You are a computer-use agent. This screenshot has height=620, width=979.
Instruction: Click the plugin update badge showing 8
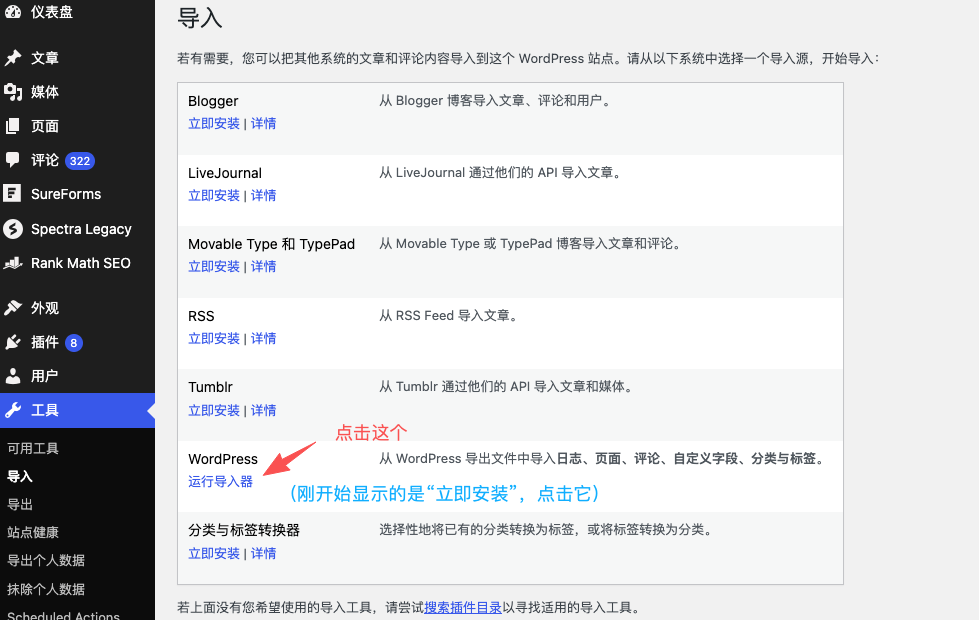click(x=74, y=343)
